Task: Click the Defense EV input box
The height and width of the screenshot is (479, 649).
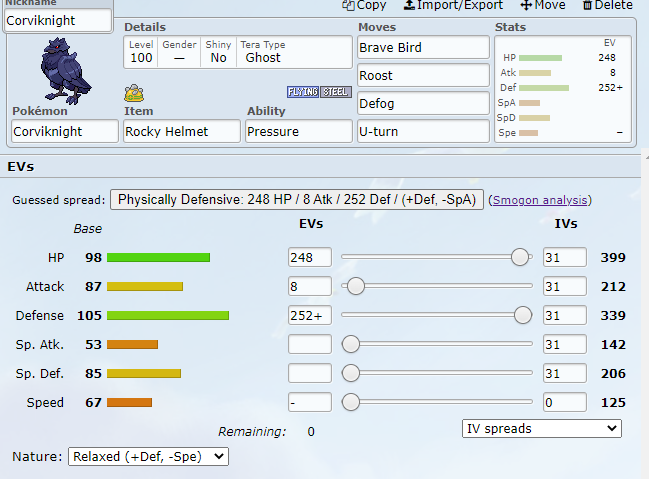Action: (x=310, y=315)
